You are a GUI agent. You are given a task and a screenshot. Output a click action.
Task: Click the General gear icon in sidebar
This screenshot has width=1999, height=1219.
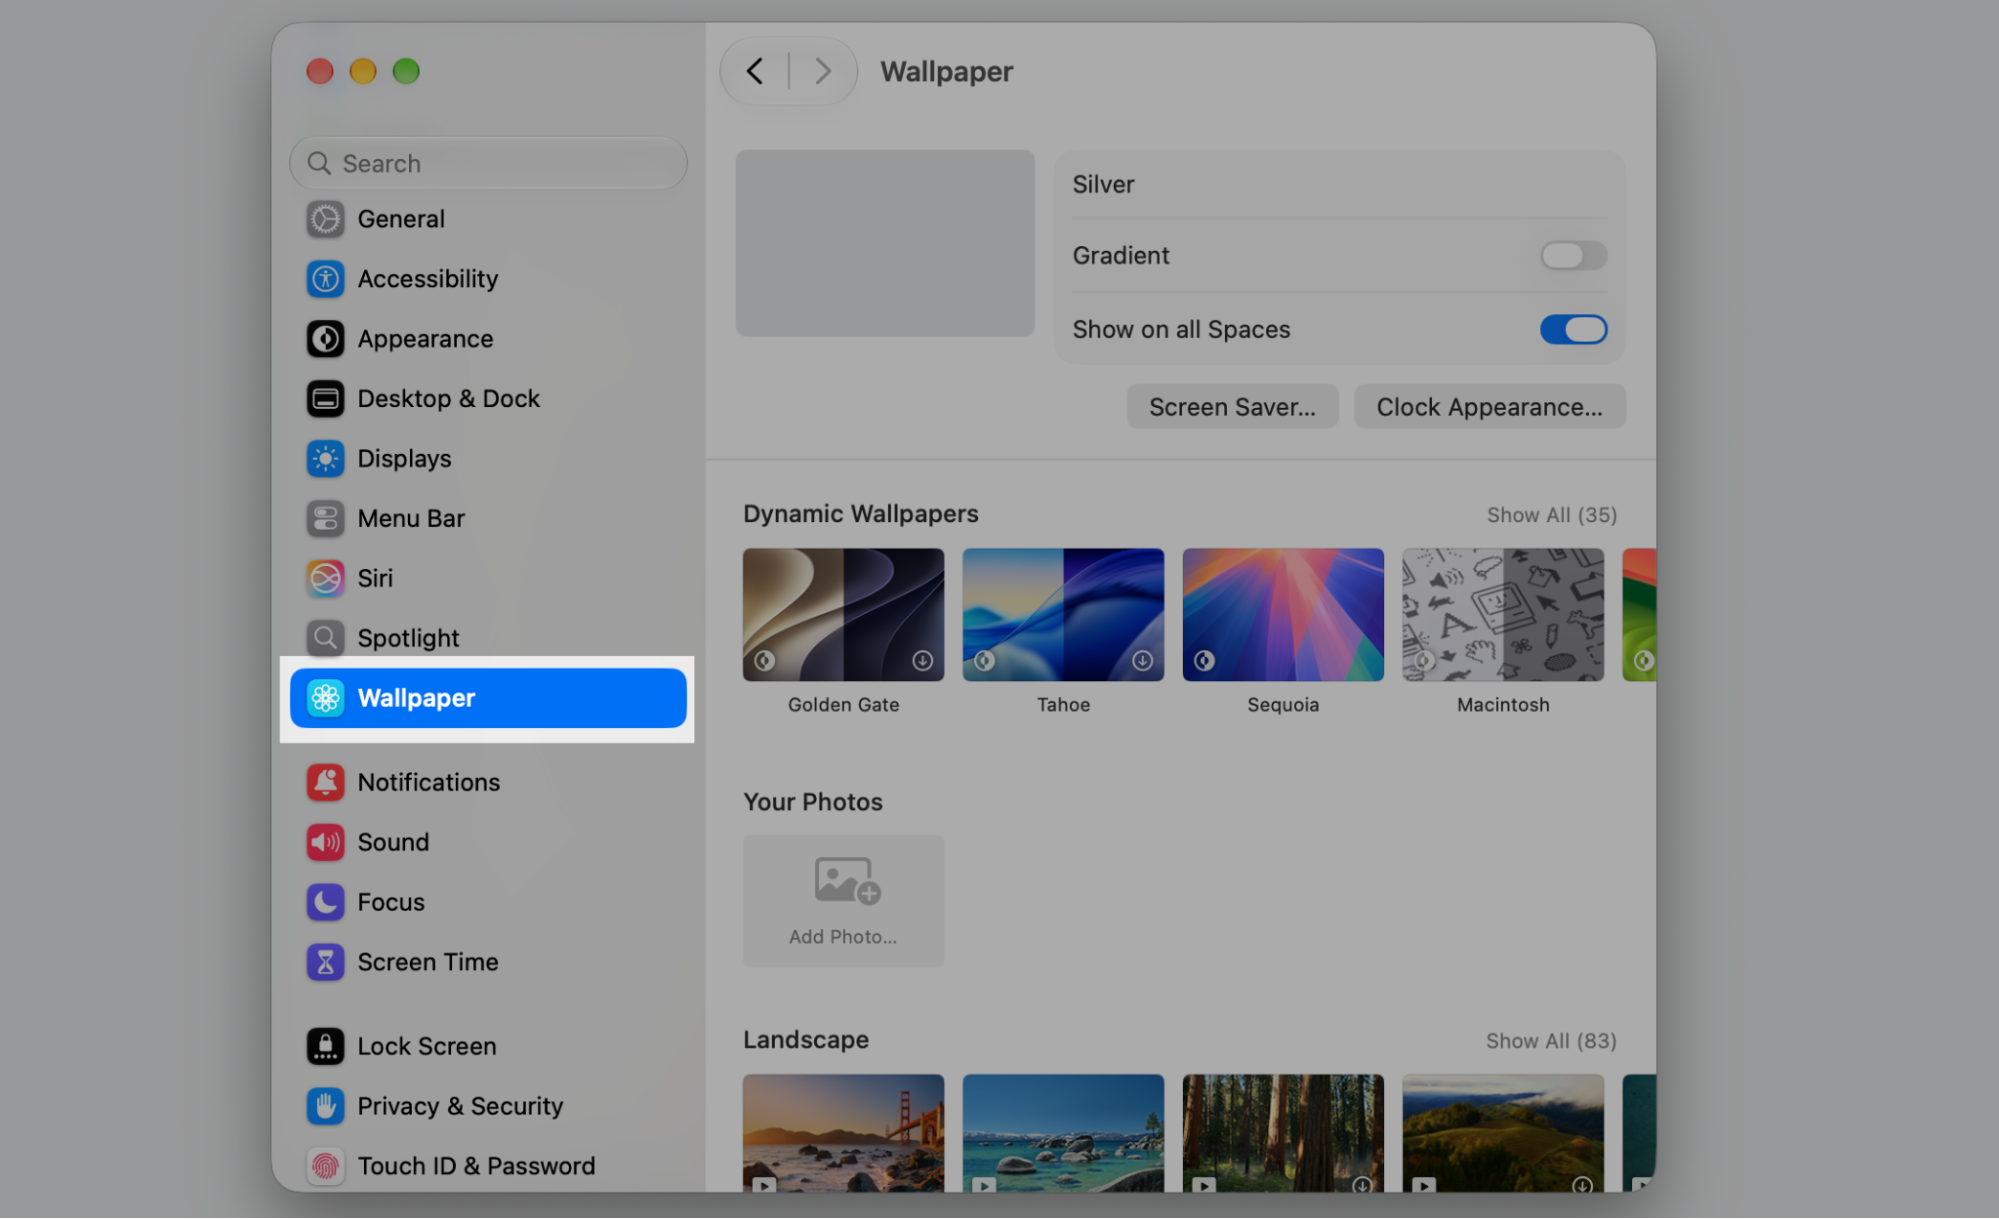pos(325,219)
